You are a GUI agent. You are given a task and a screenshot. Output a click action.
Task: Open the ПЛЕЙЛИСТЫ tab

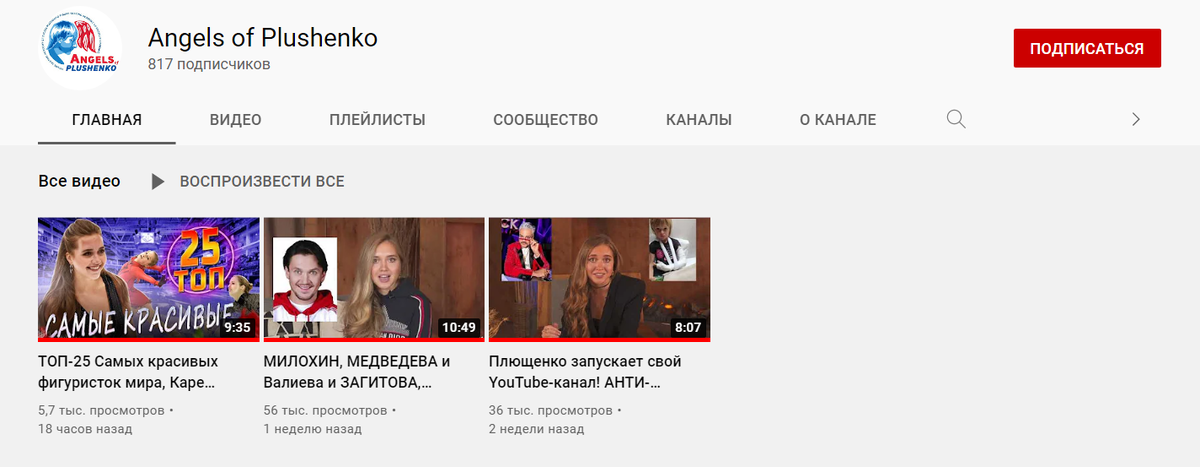click(x=377, y=120)
